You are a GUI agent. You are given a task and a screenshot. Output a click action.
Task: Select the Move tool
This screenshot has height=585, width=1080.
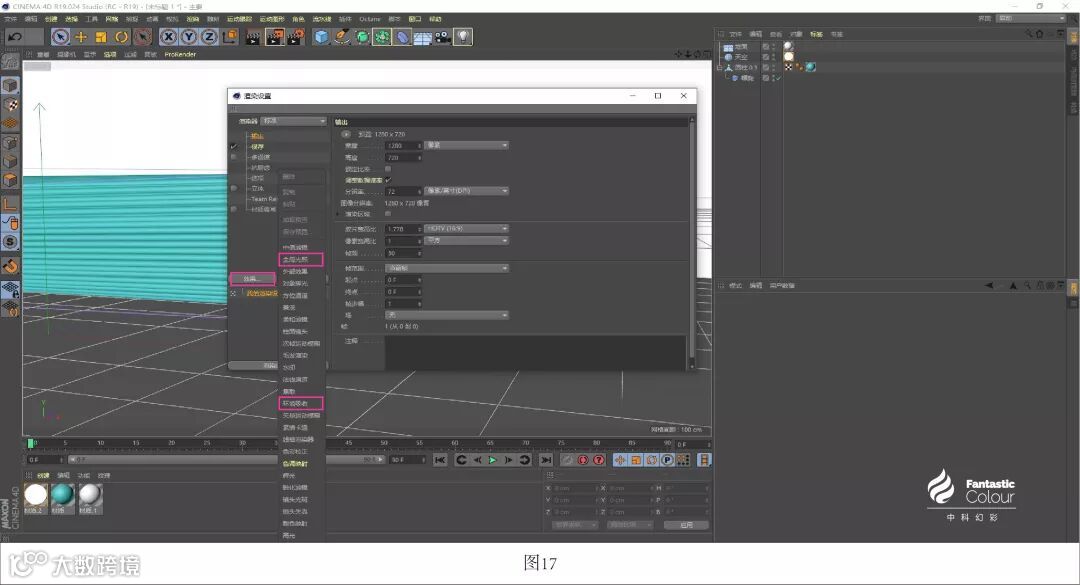click(x=81, y=37)
